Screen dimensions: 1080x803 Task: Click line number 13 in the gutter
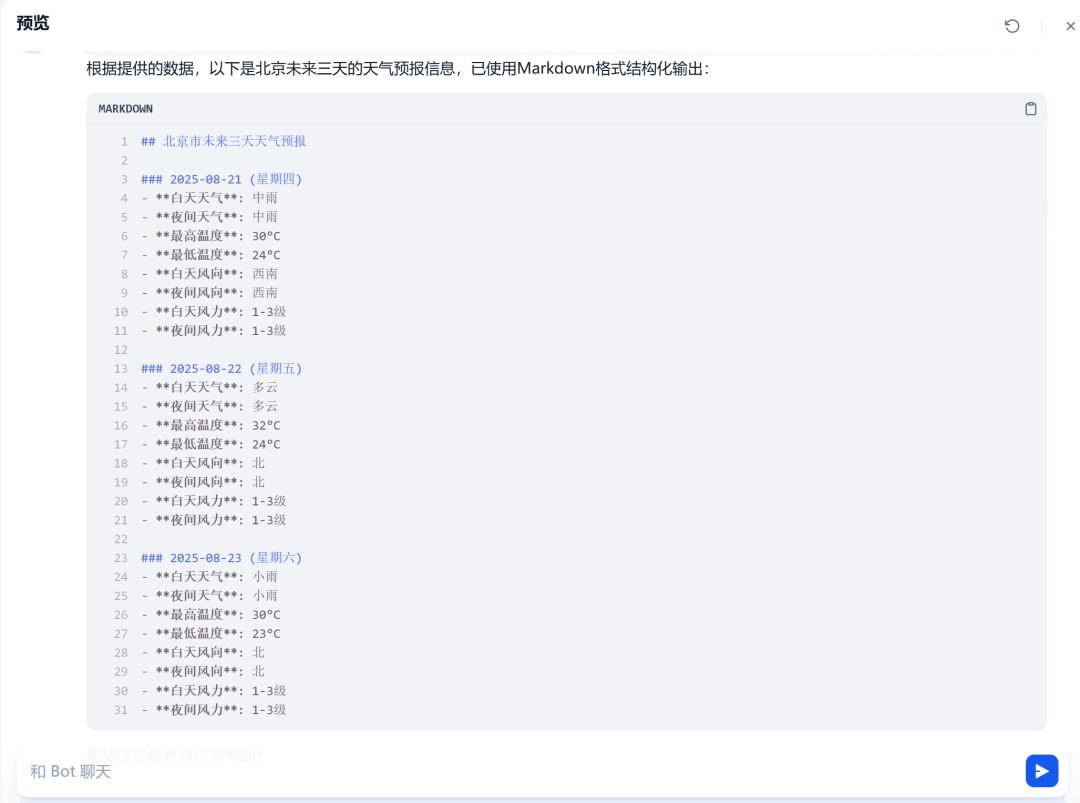(121, 369)
